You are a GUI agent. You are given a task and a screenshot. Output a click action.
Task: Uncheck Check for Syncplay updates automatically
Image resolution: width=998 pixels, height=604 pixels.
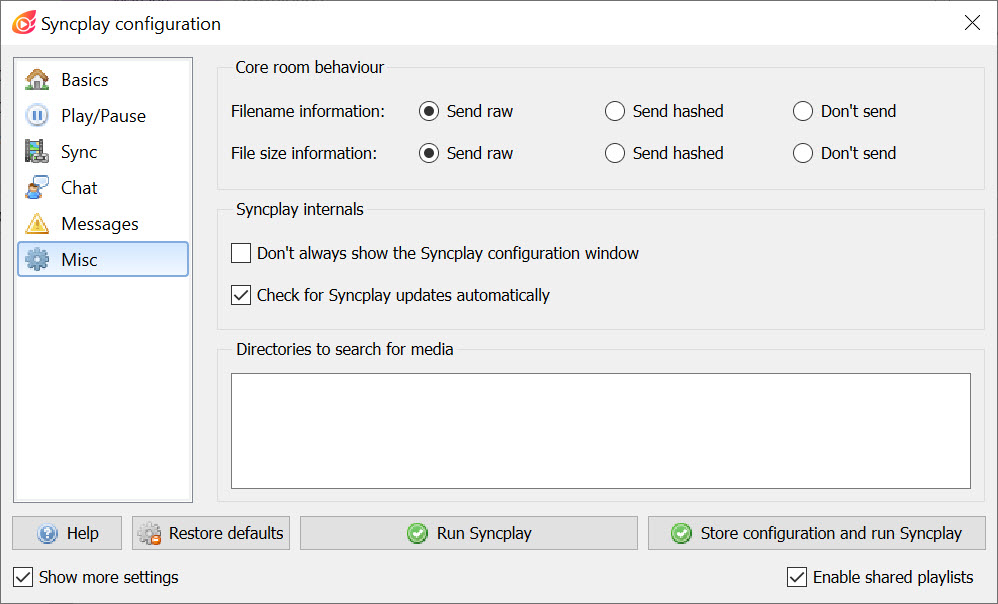click(x=241, y=295)
